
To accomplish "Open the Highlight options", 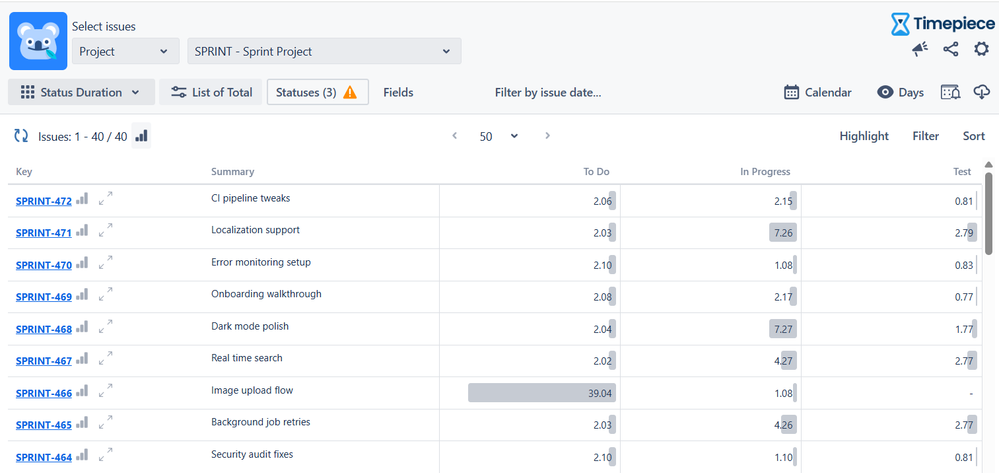I will point(864,136).
